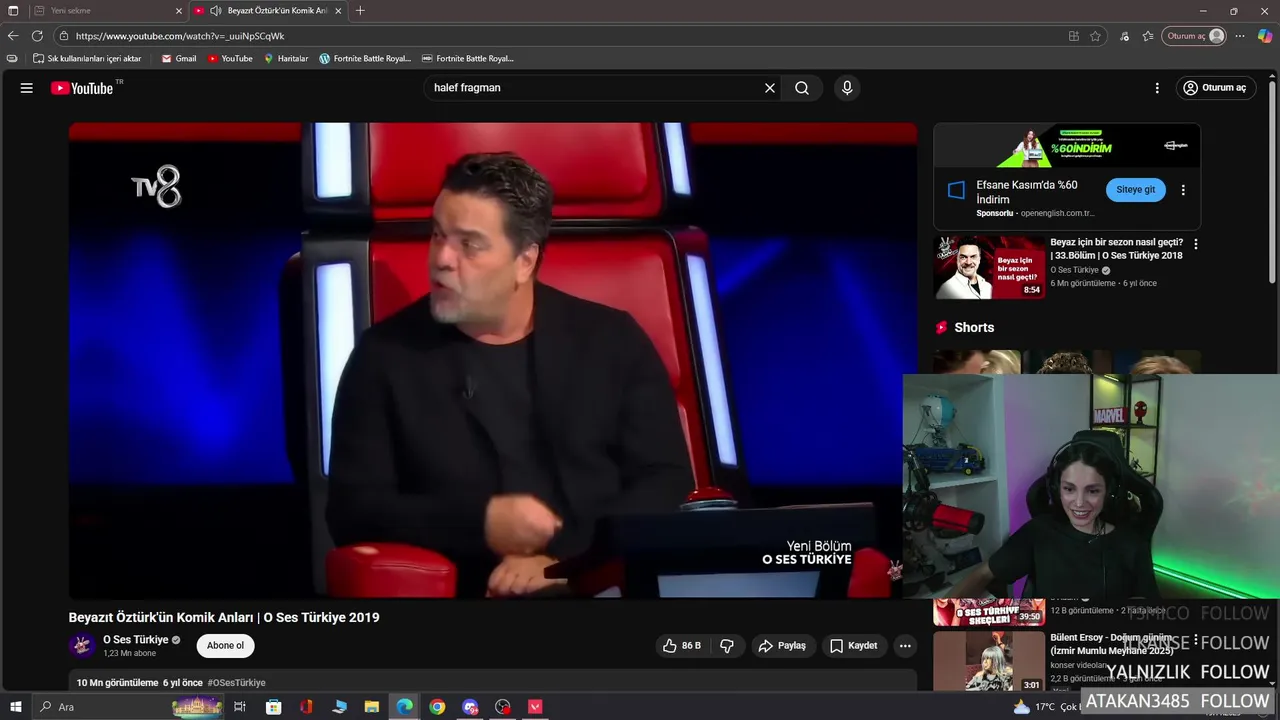Open a new browser tab
1280x720 pixels.
click(x=360, y=11)
